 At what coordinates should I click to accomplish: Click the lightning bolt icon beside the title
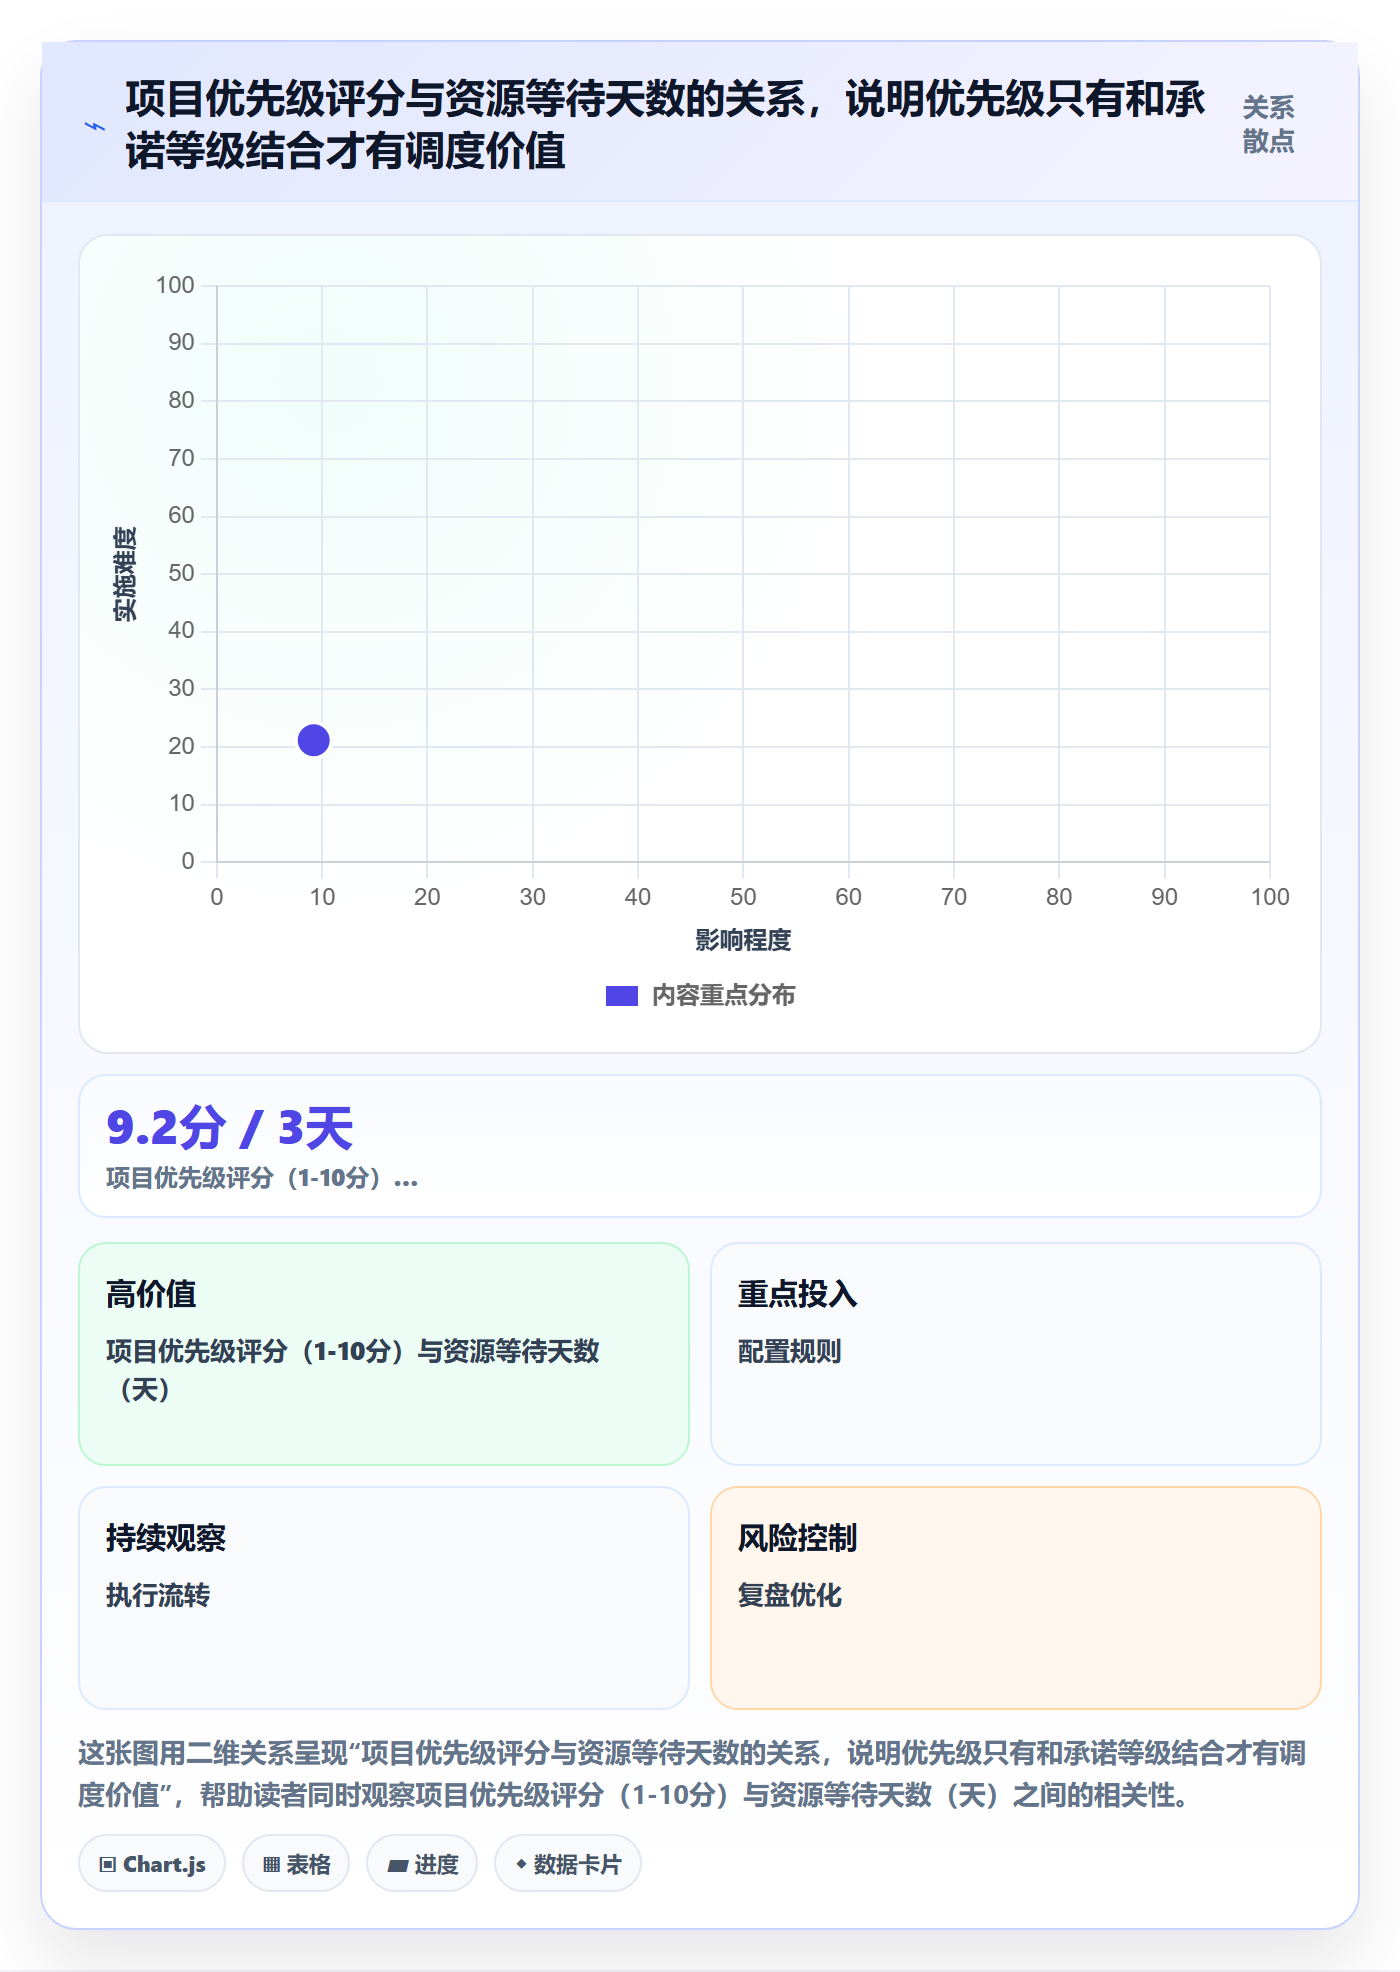[x=95, y=126]
